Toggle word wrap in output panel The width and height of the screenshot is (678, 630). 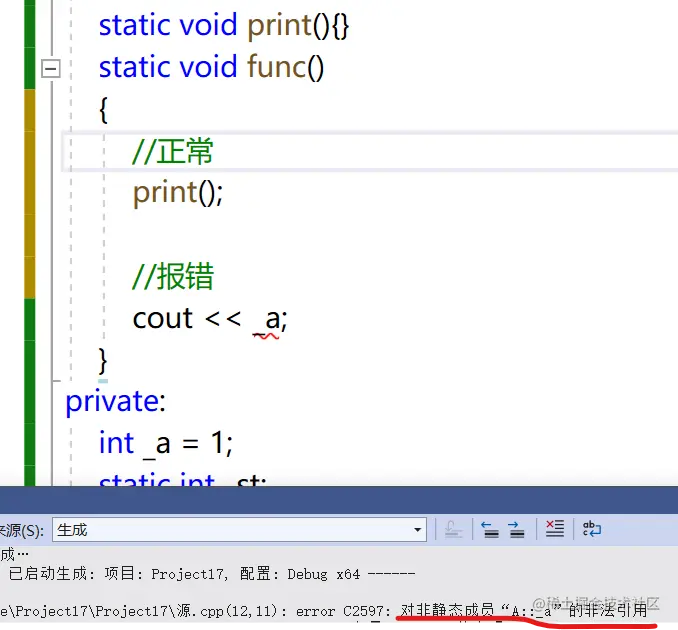(592, 529)
